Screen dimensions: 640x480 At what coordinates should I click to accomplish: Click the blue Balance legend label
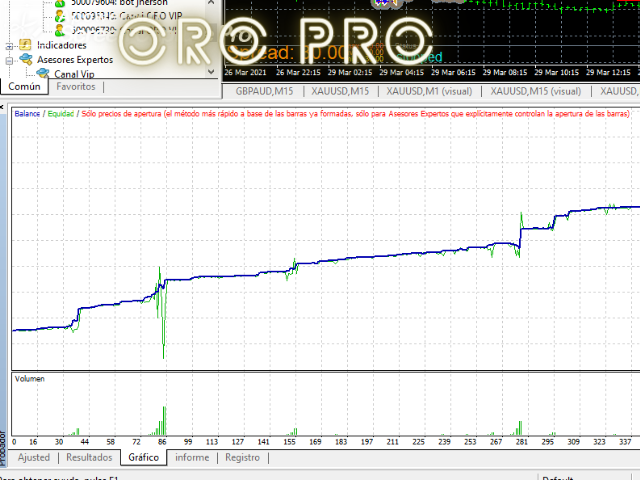point(27,113)
